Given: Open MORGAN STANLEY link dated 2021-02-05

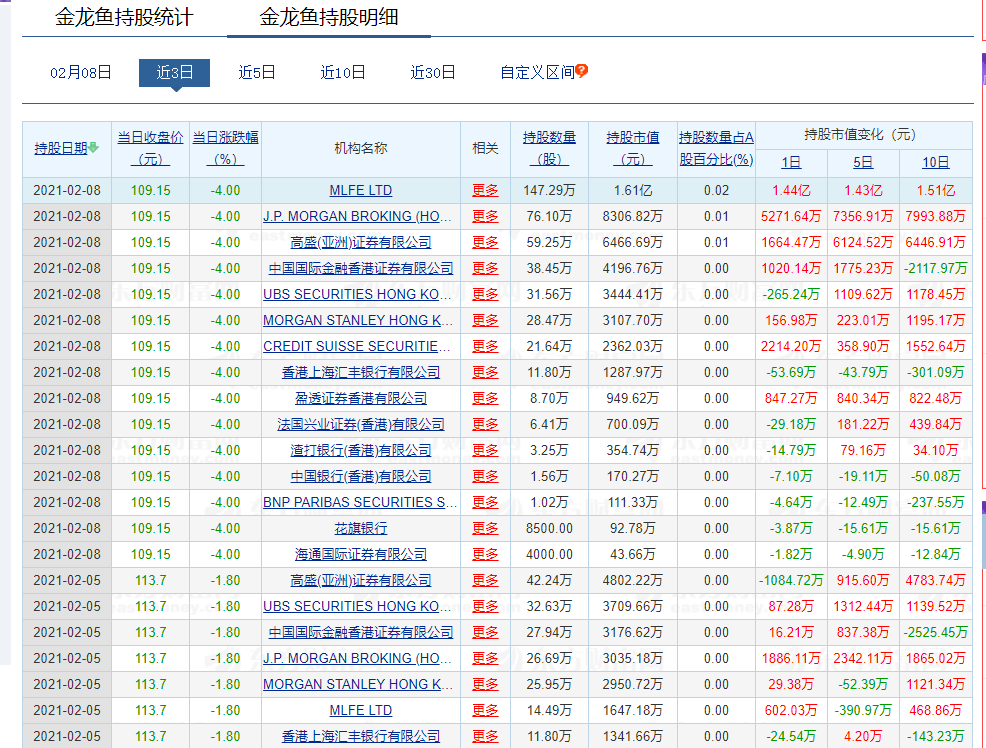Looking at the screenshot, I should 358,685.
